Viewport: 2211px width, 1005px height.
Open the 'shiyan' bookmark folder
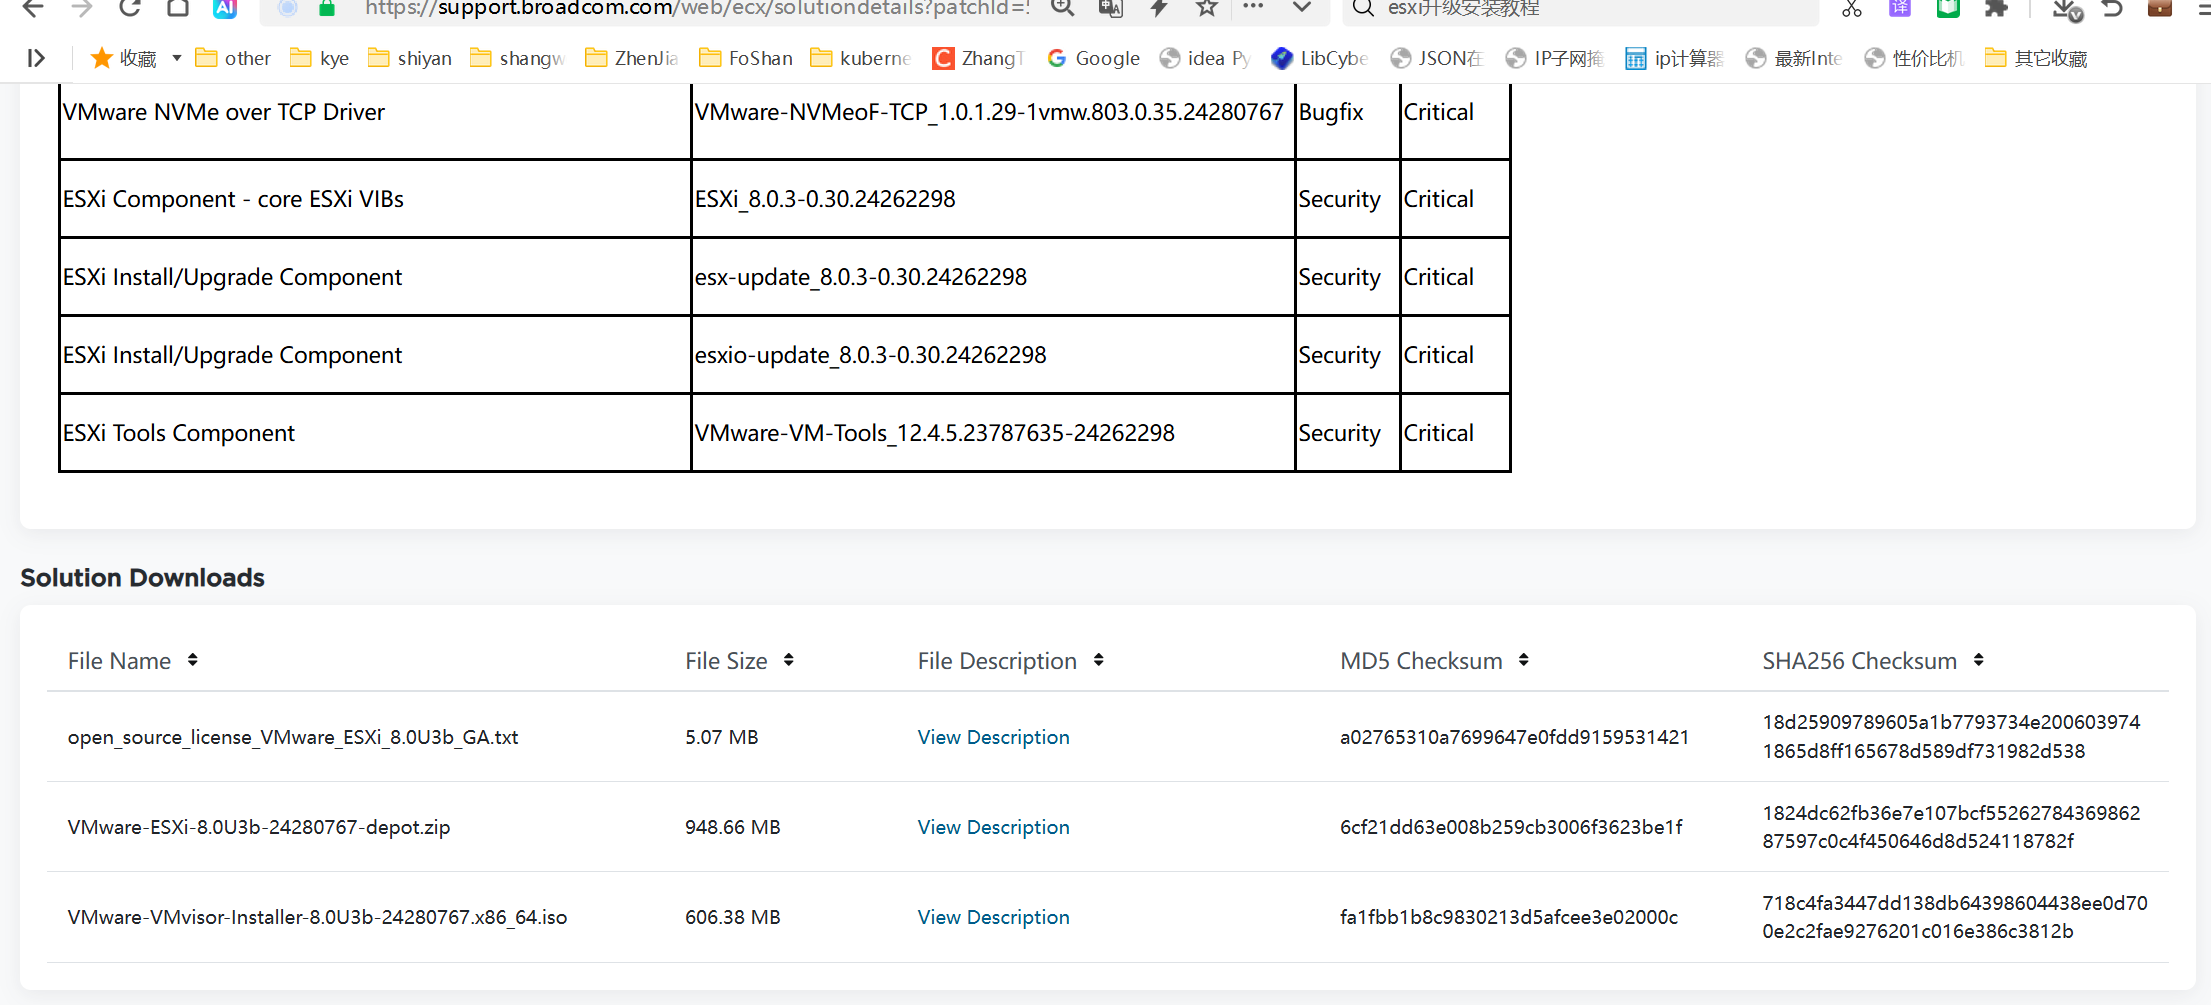point(410,58)
